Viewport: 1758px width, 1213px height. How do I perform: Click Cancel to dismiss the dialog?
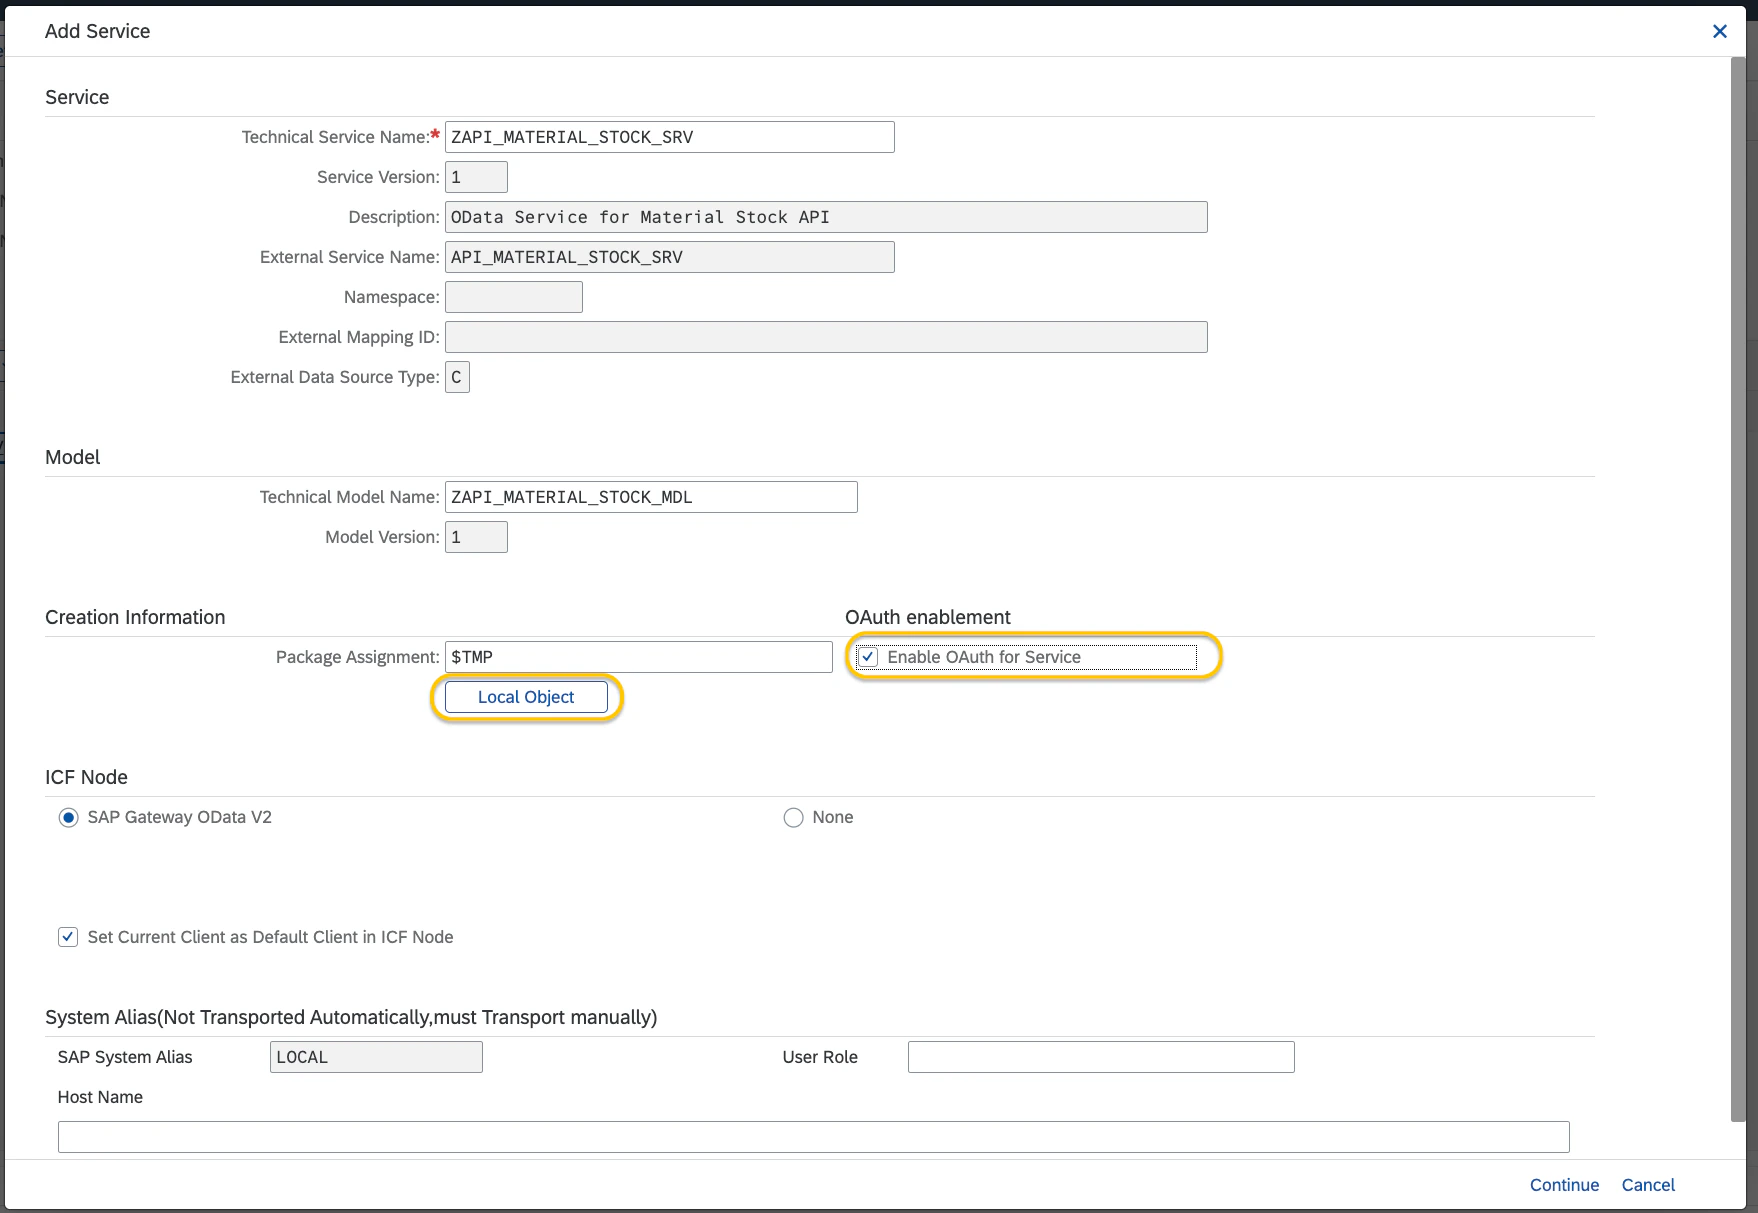[1648, 1185]
